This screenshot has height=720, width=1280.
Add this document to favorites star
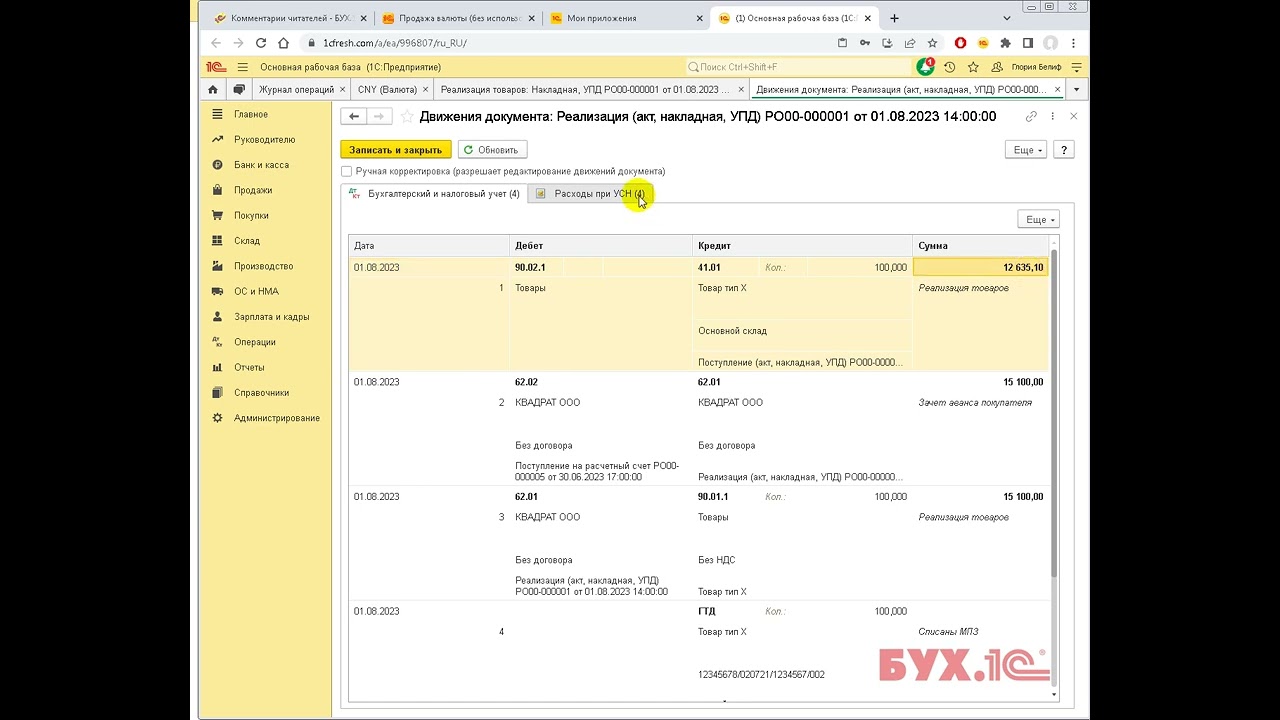click(x=406, y=117)
